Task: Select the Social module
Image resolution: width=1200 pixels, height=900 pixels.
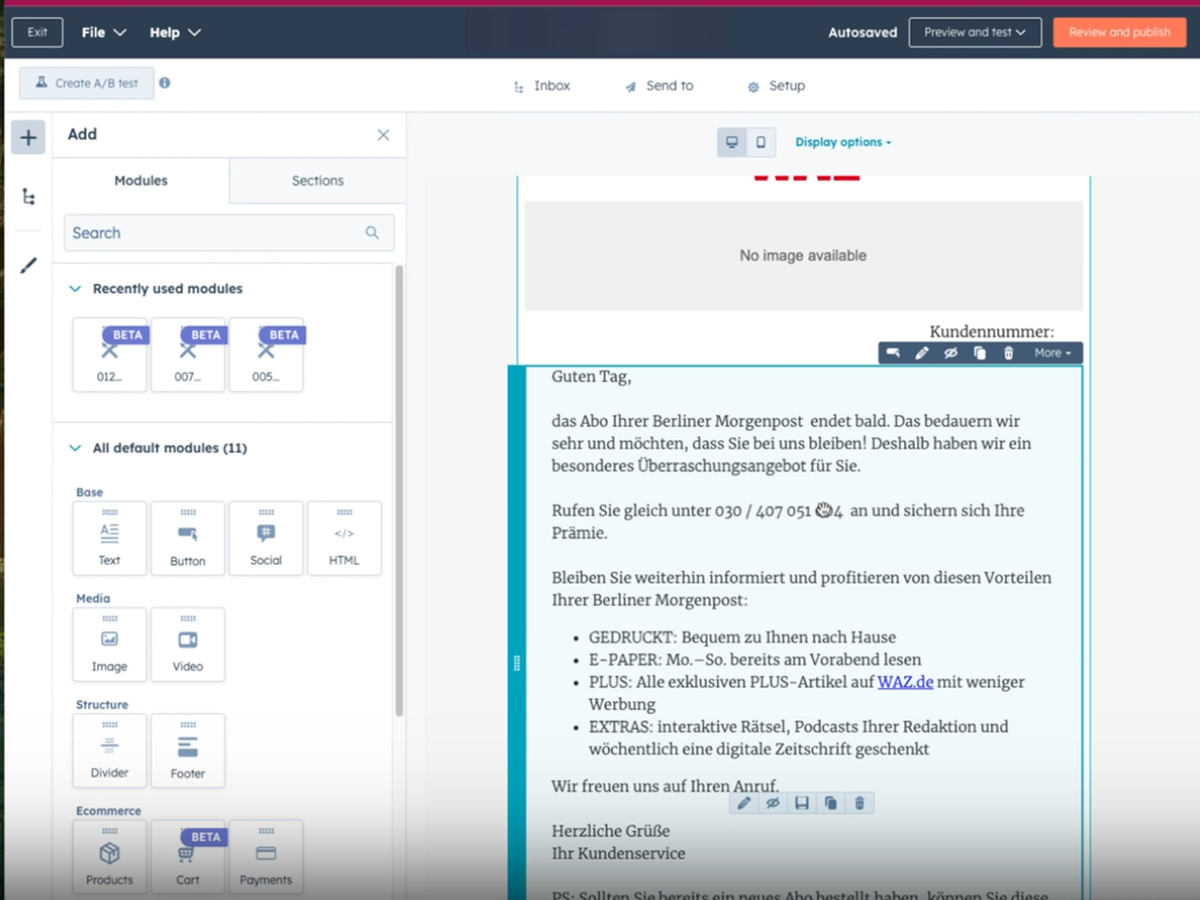Action: coord(266,538)
